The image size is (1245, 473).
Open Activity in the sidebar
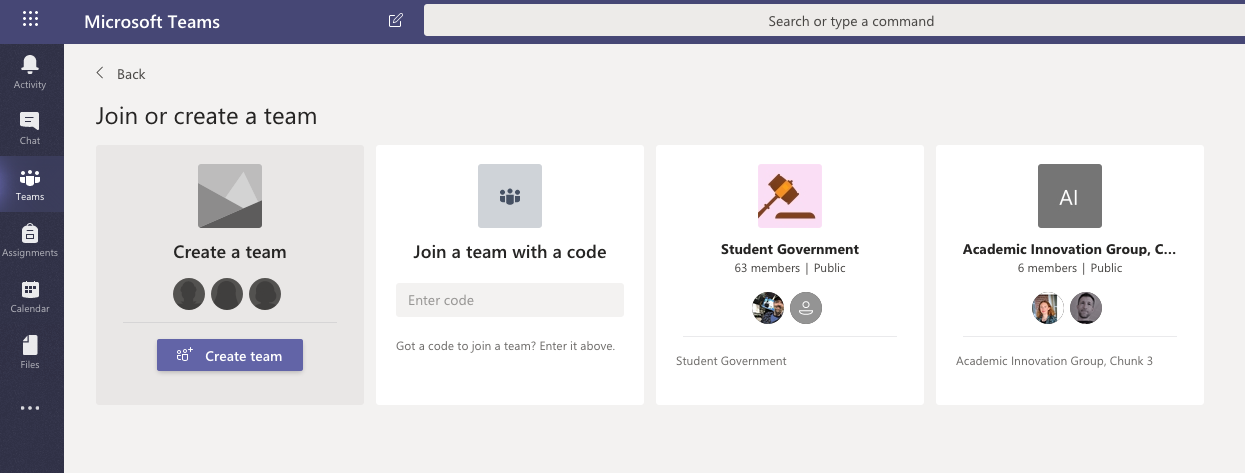[30, 72]
